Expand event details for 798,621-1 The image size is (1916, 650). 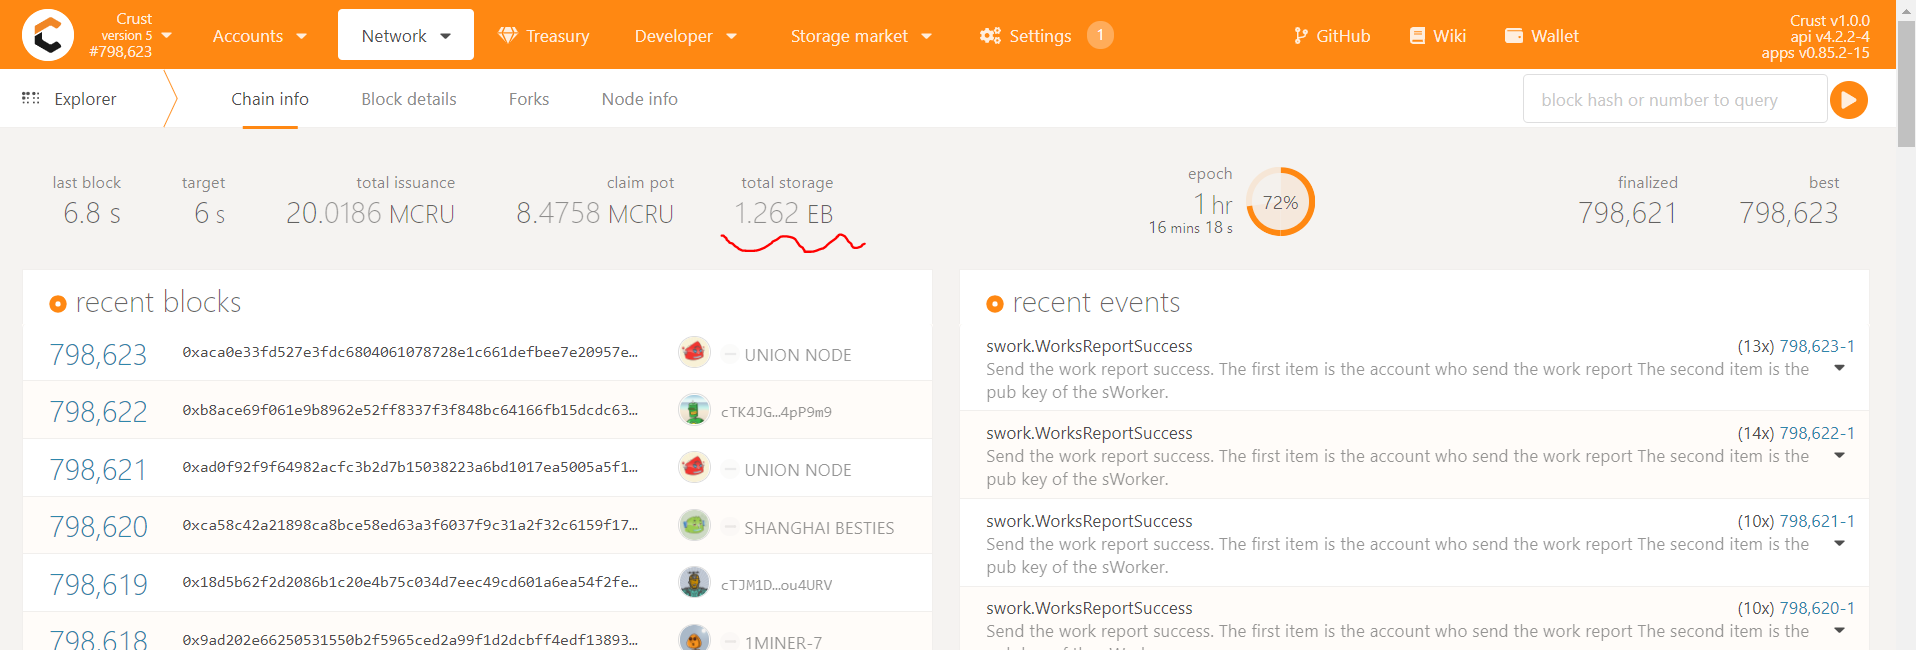(1839, 543)
